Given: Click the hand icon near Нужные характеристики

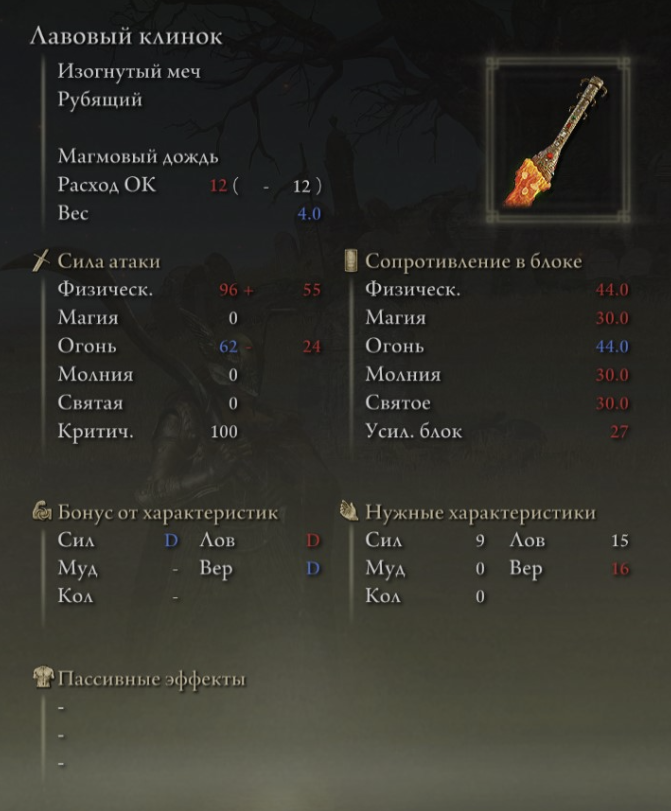Looking at the screenshot, I should [350, 511].
